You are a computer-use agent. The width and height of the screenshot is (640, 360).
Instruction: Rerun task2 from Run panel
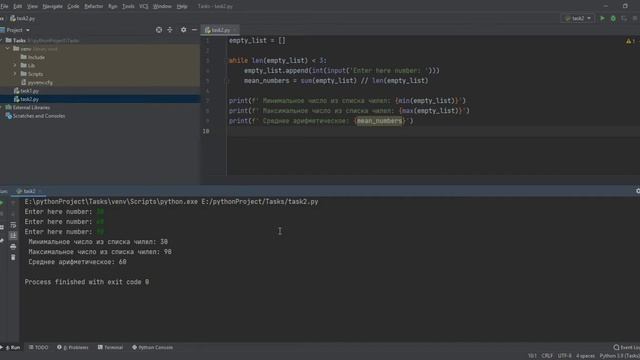[x=2, y=202]
